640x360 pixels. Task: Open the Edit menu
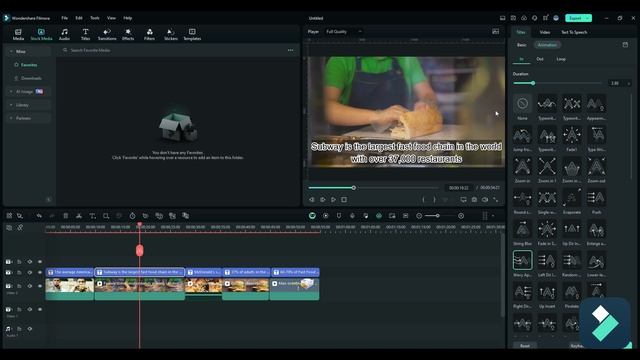pyautogui.click(x=79, y=18)
